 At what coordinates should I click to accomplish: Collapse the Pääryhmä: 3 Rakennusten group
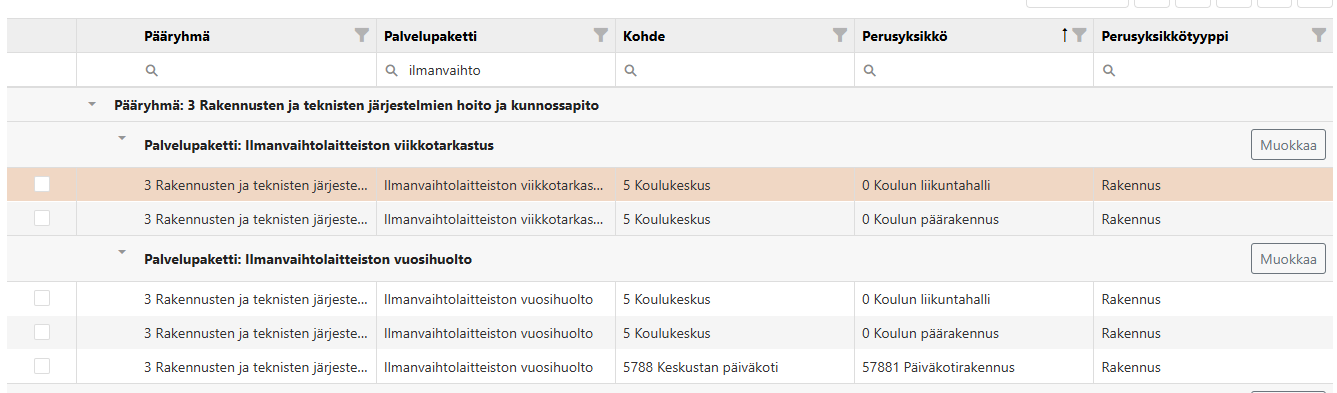tap(92, 104)
